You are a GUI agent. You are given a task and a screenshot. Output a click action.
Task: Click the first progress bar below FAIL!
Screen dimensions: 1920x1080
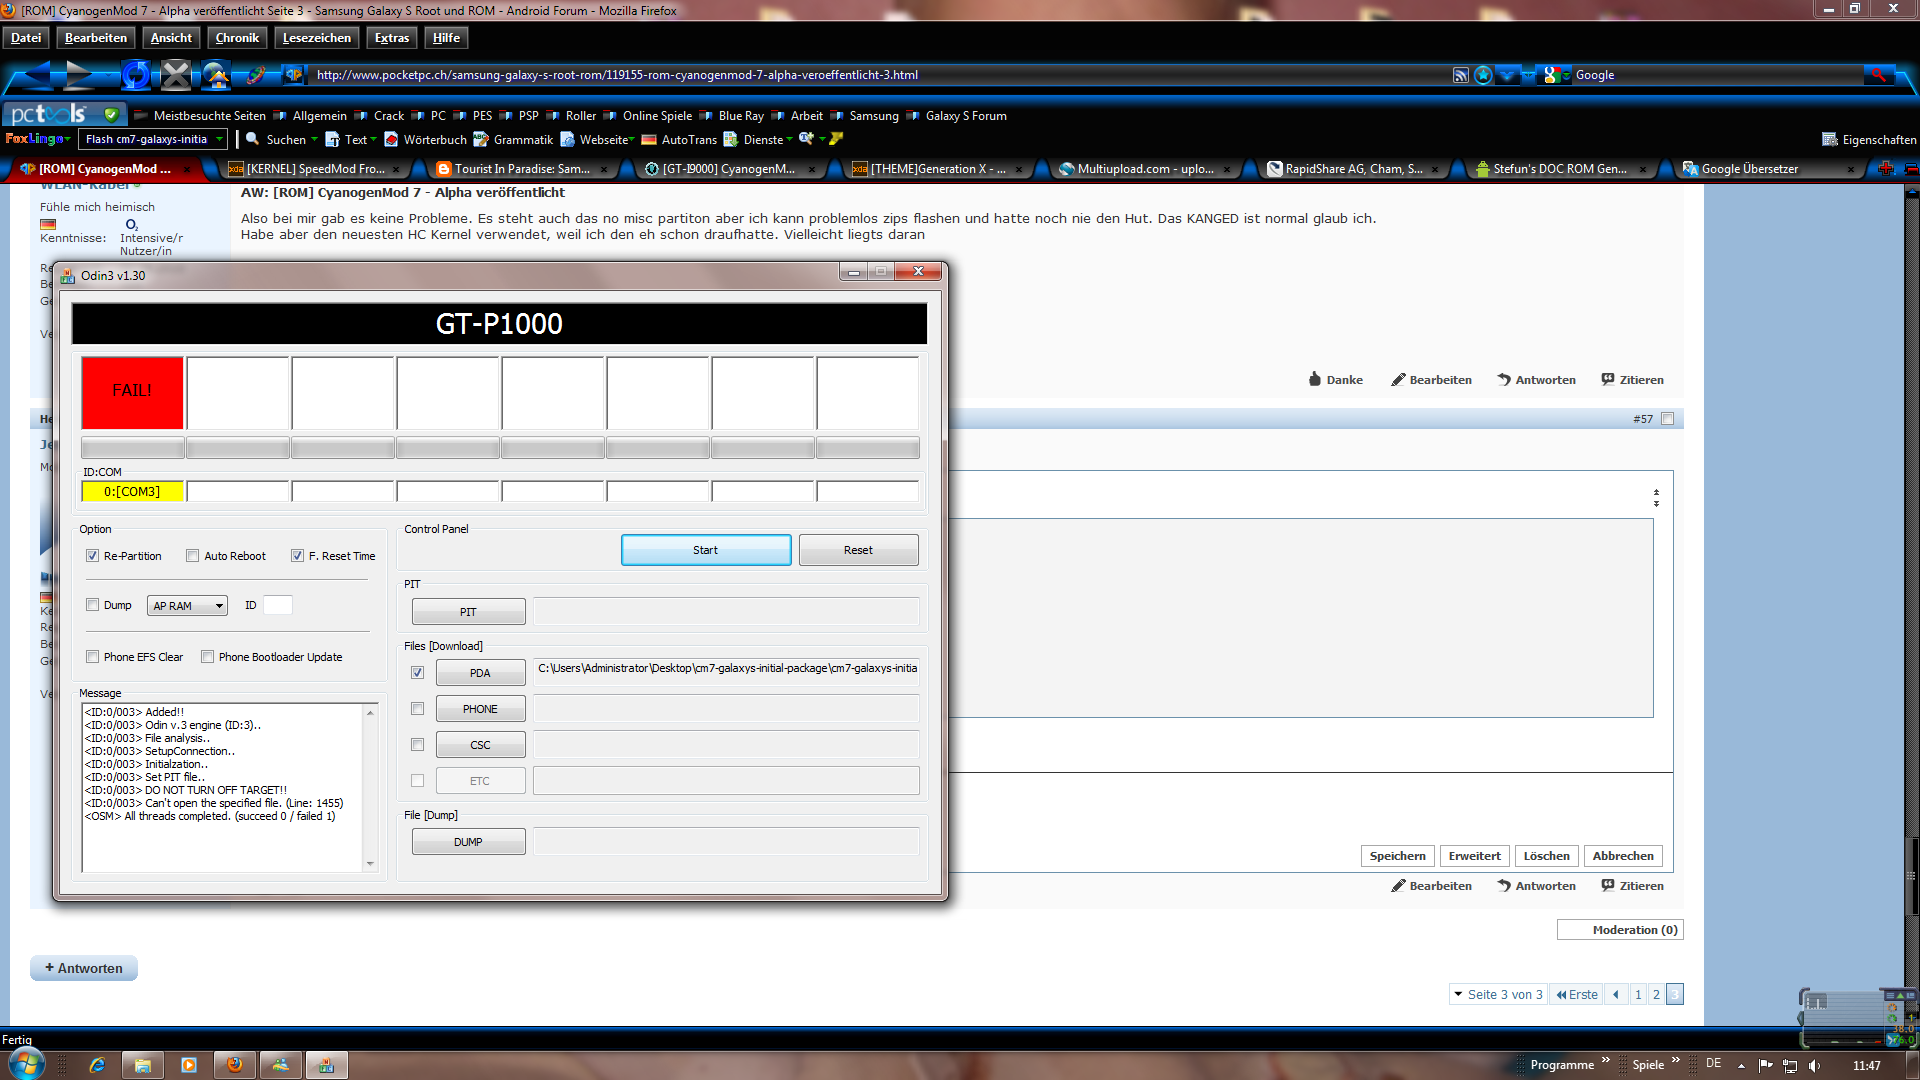[133, 448]
